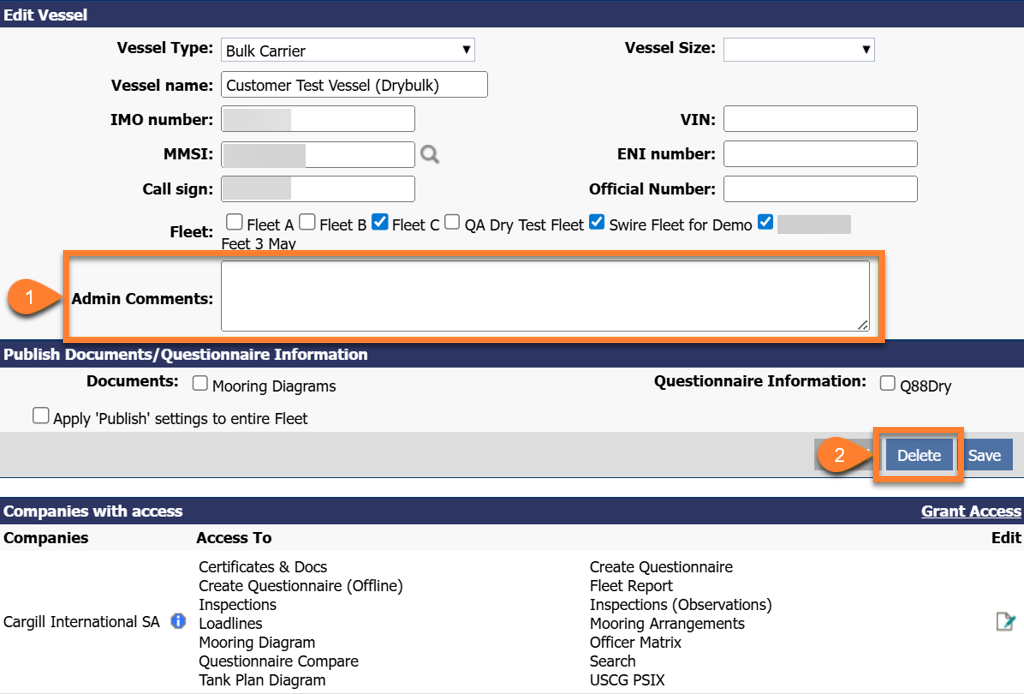Focus the VIN text field
This screenshot has height=694, width=1024.
820,119
